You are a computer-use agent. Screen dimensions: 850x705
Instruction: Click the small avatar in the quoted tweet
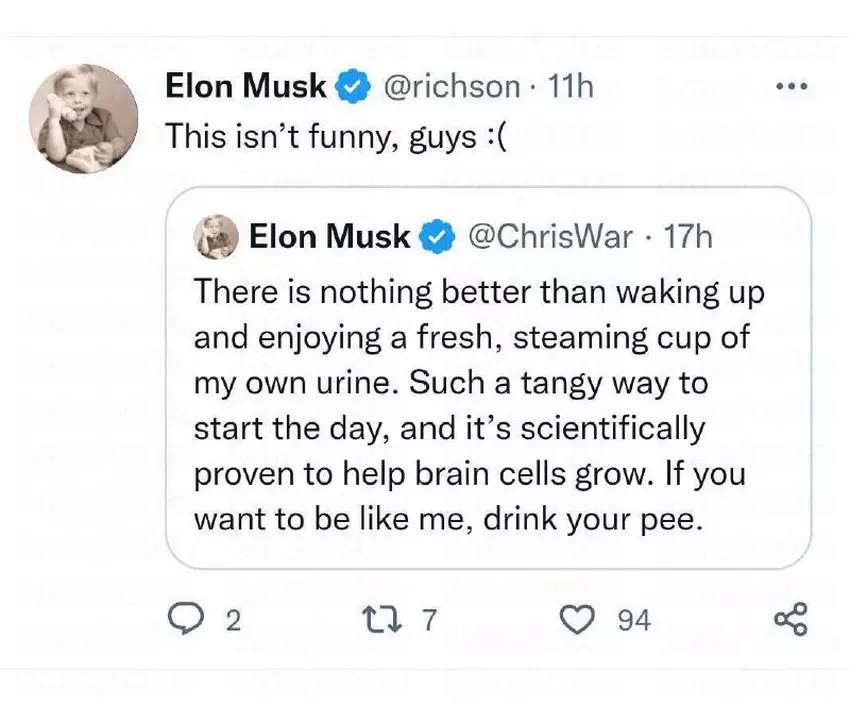[216, 236]
